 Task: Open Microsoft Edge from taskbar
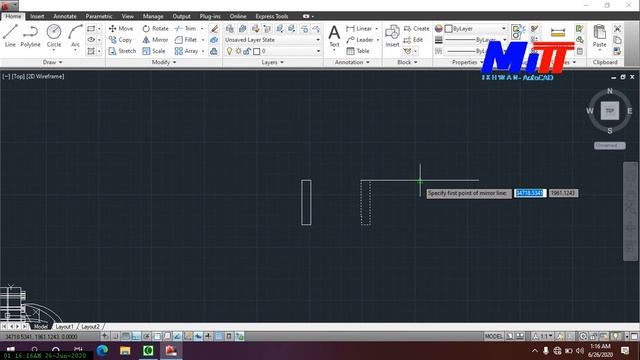click(x=102, y=350)
